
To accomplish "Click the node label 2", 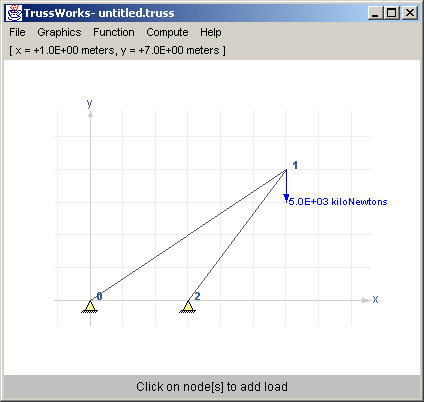I will (197, 296).
